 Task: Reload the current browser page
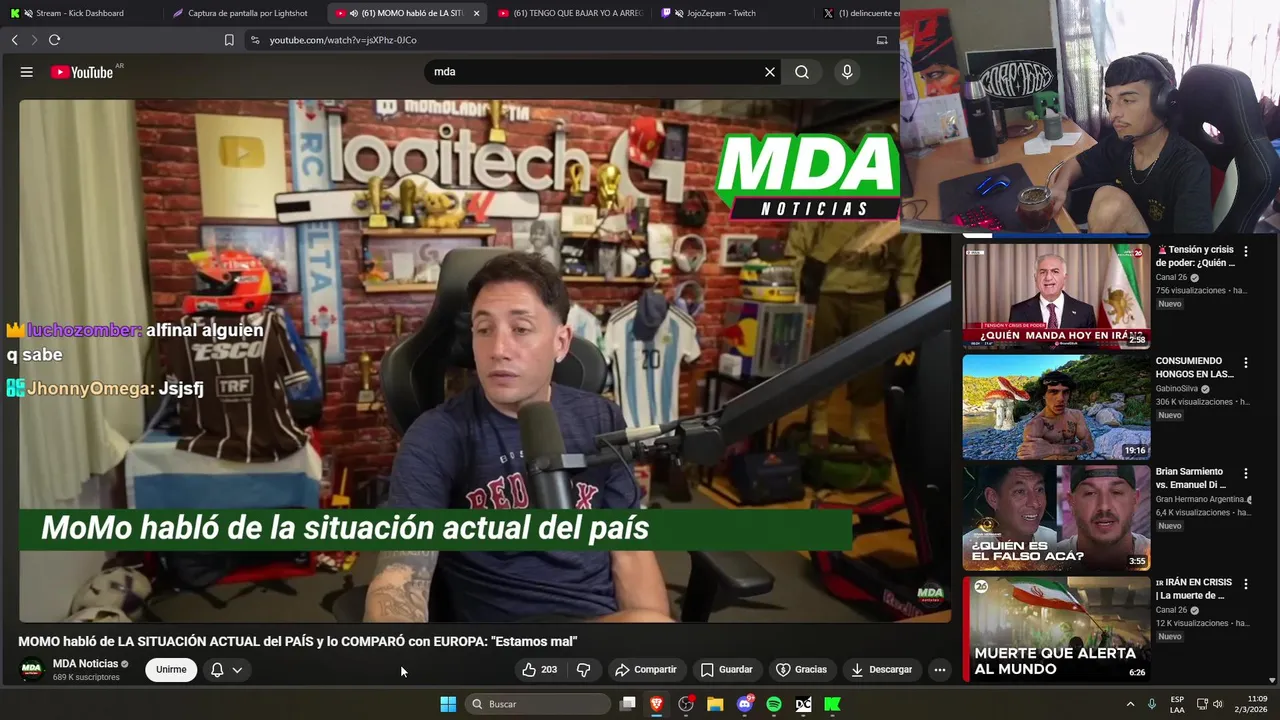click(x=54, y=40)
